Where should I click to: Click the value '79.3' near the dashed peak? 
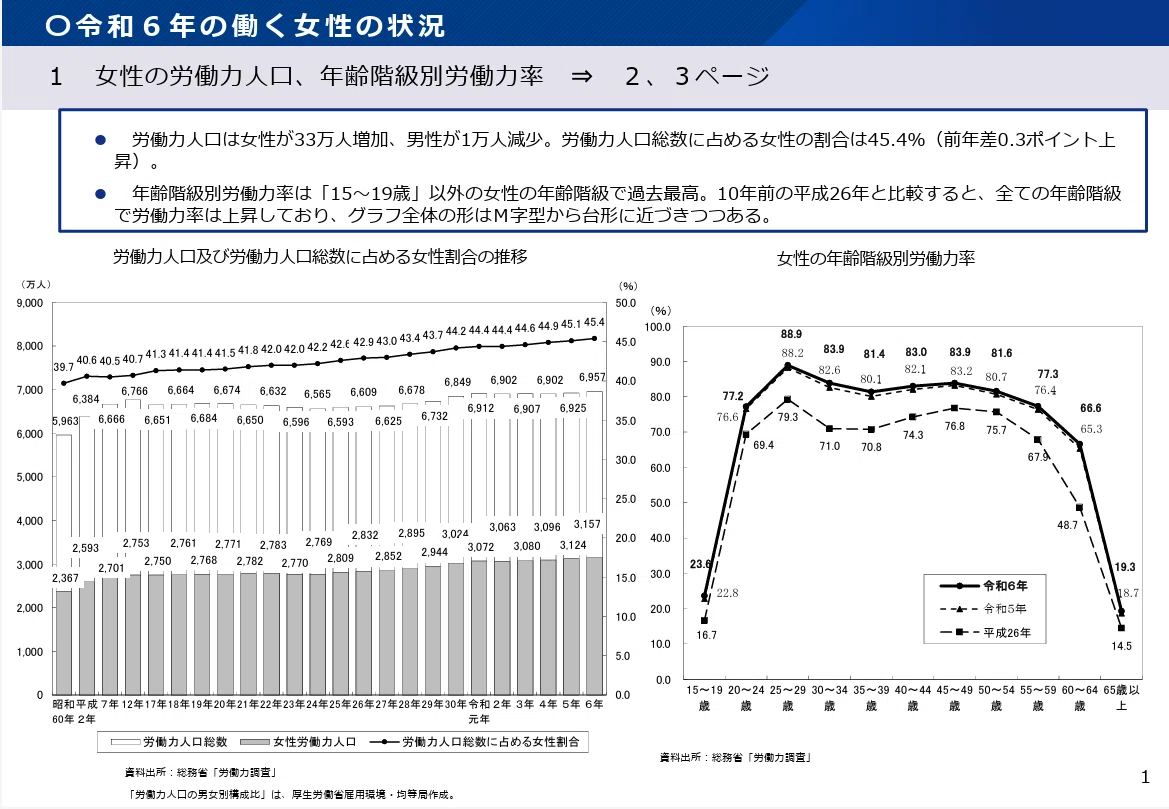pos(788,417)
